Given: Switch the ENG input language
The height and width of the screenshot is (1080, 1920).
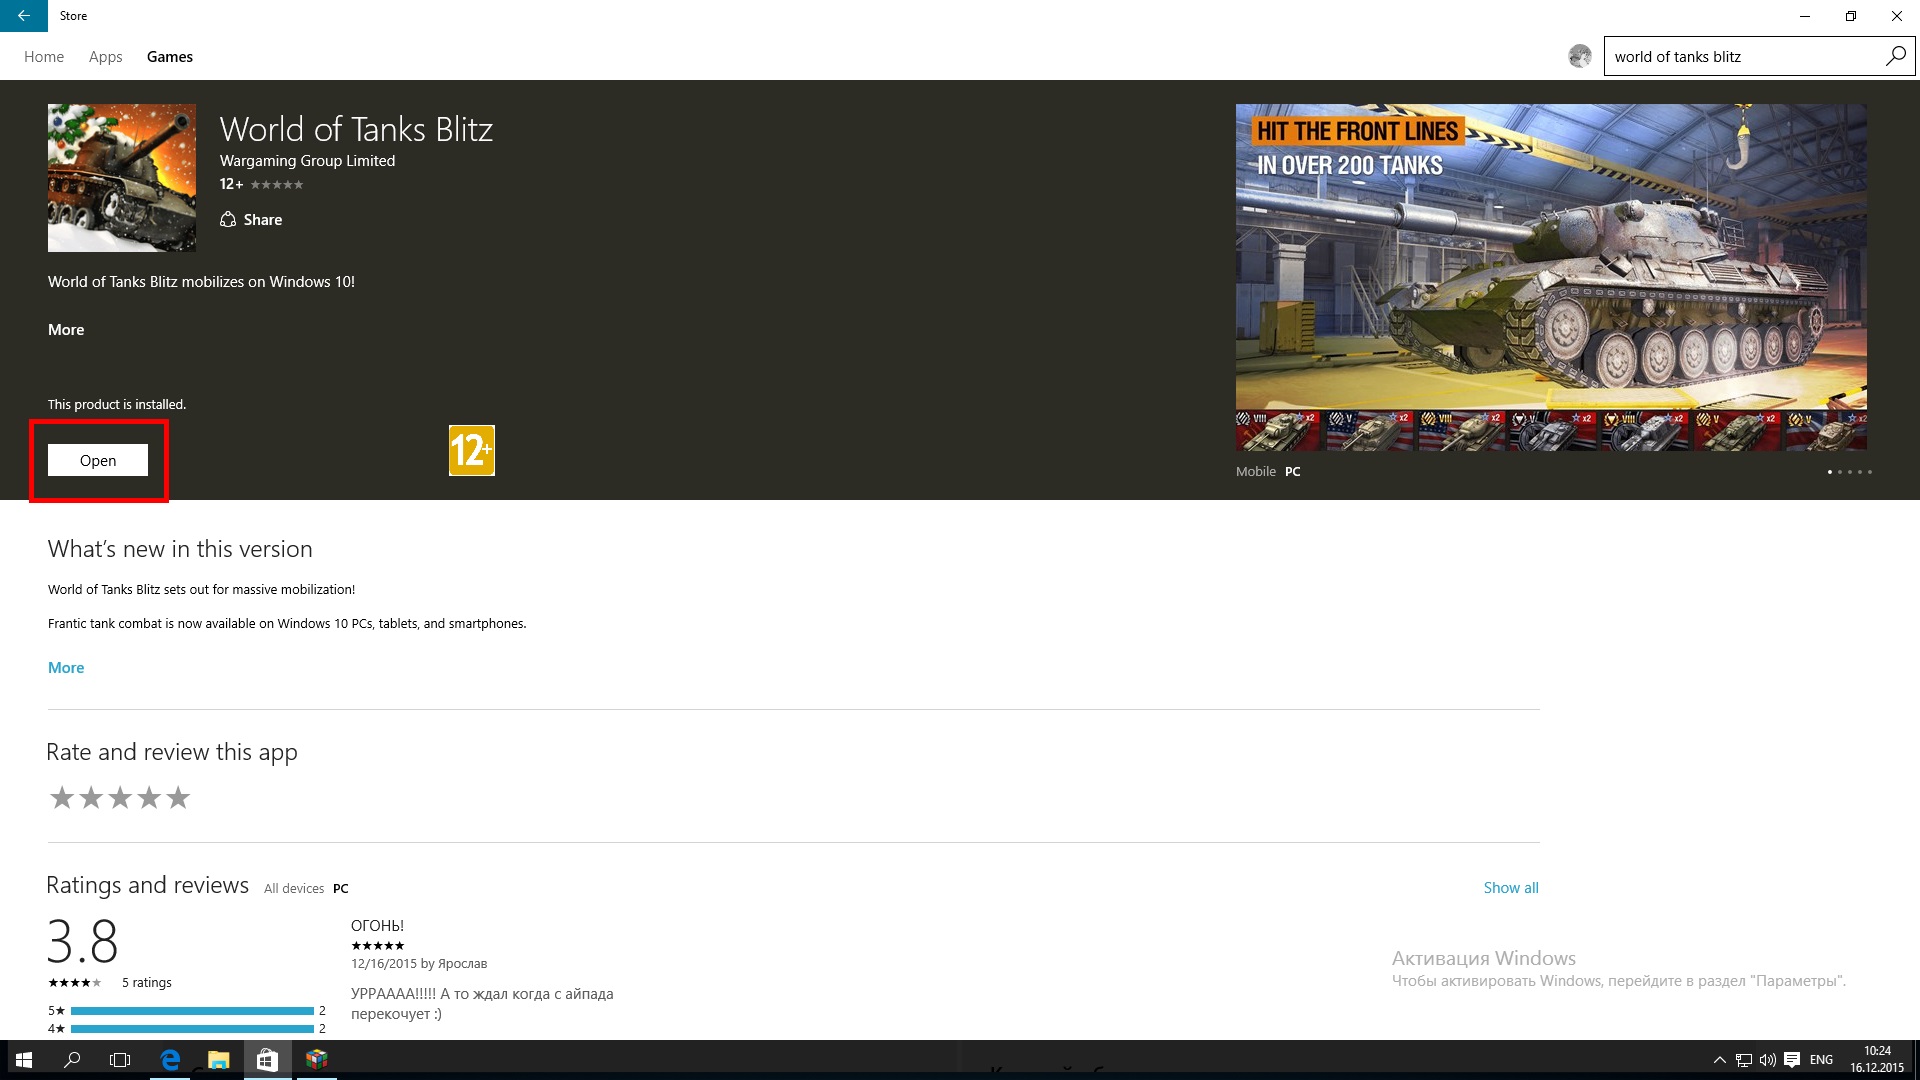Looking at the screenshot, I should (x=1822, y=1060).
